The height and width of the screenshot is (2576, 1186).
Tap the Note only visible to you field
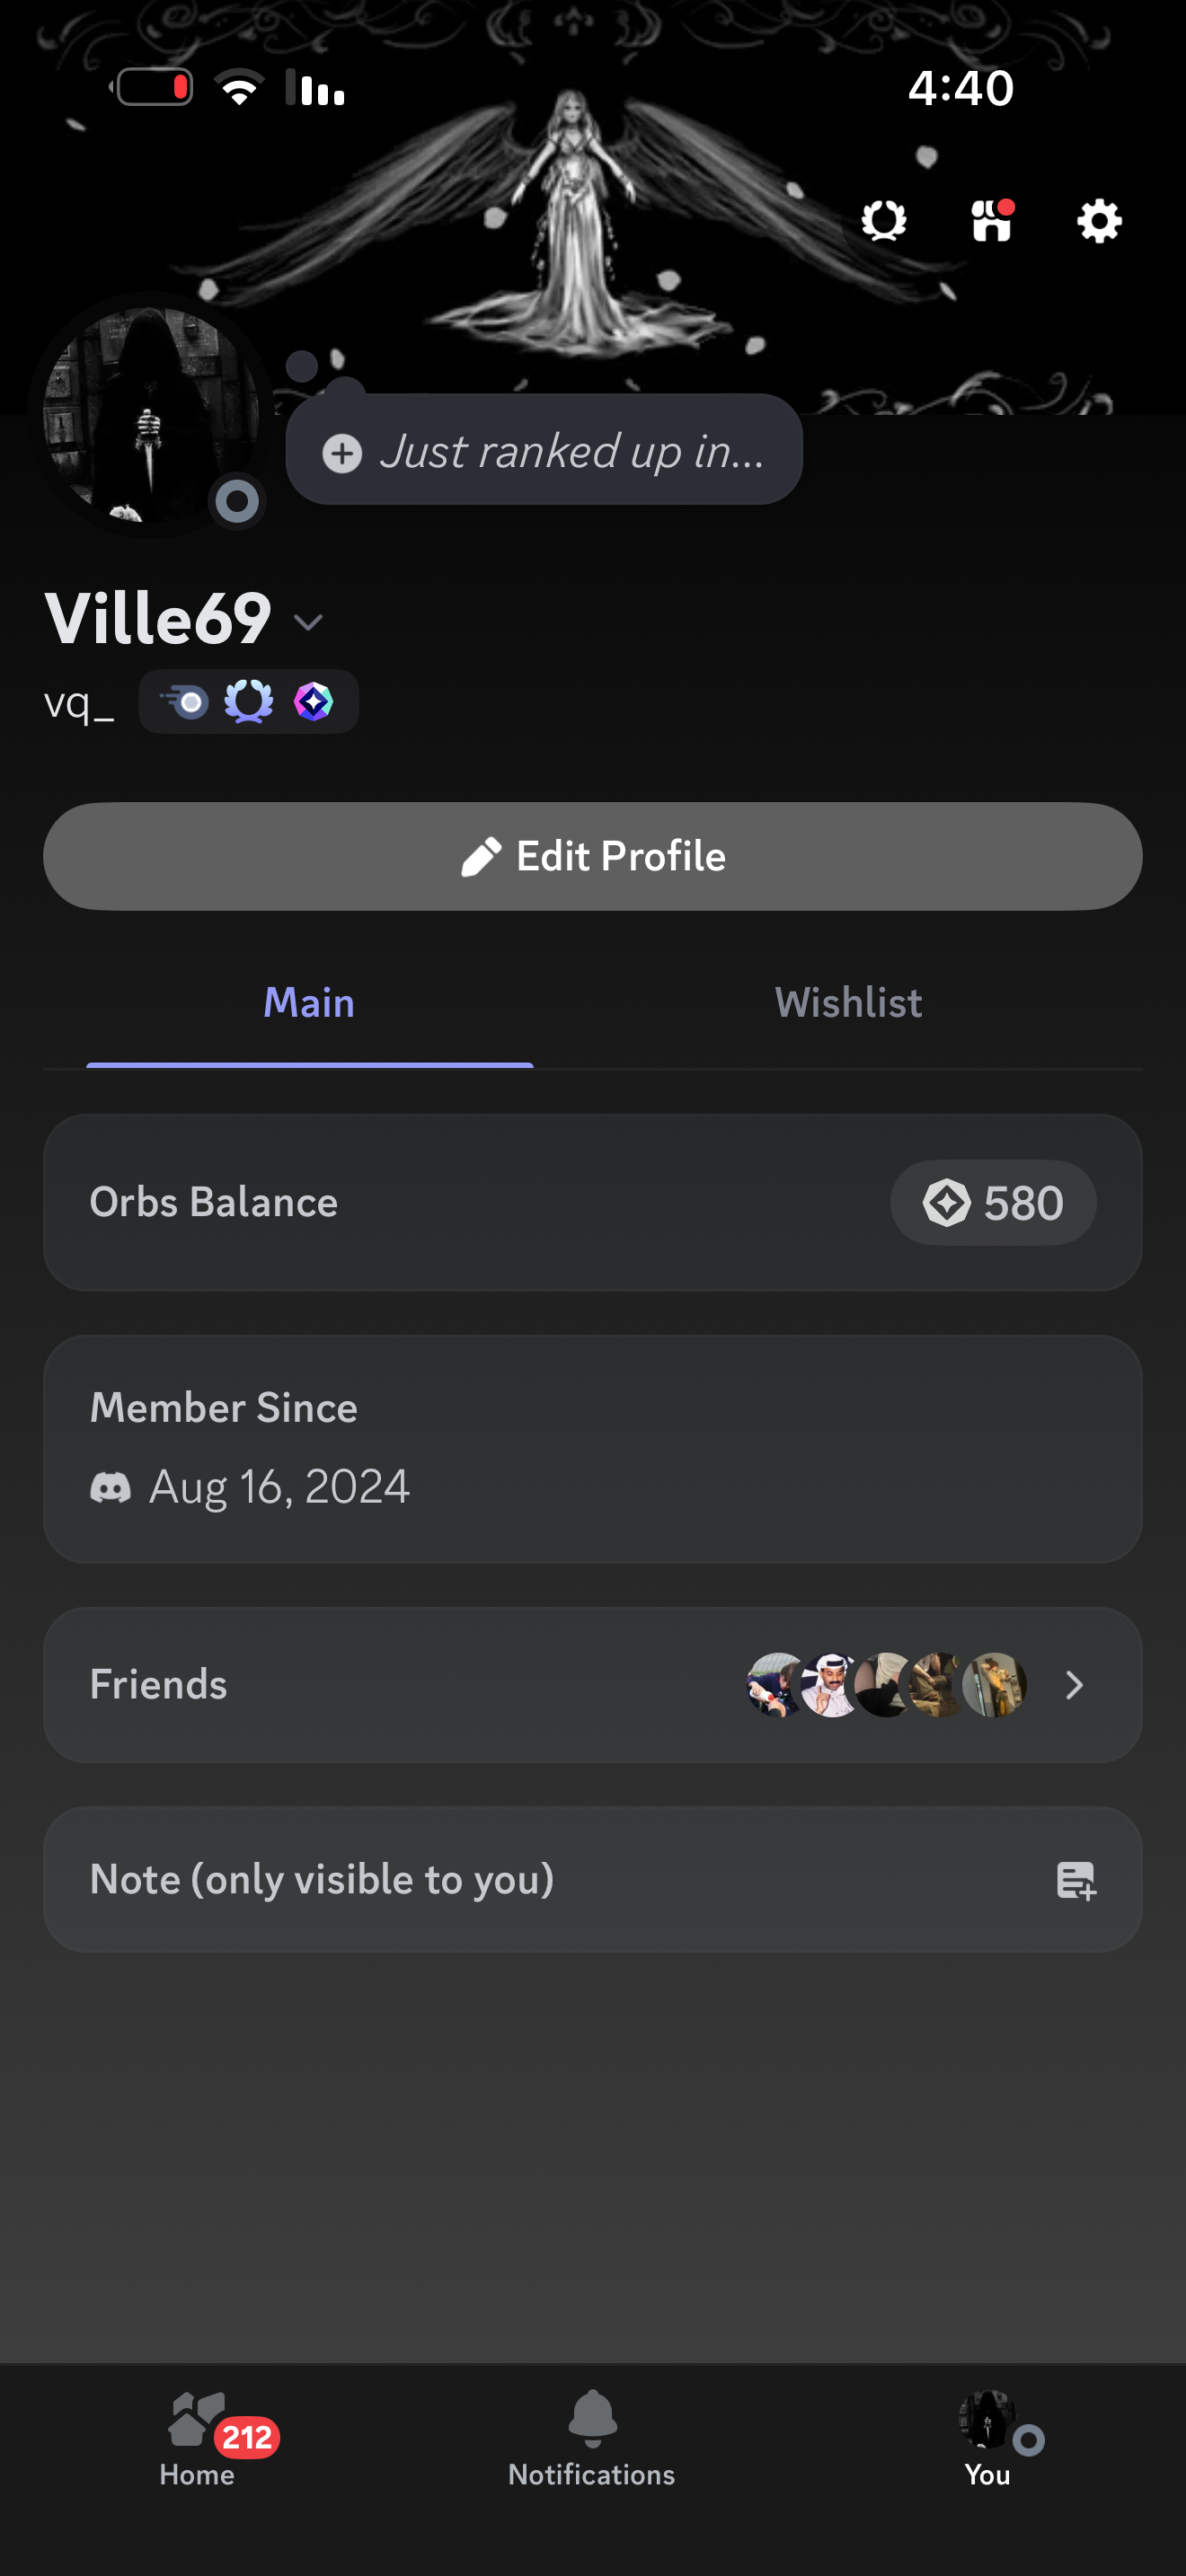coord(322,1880)
